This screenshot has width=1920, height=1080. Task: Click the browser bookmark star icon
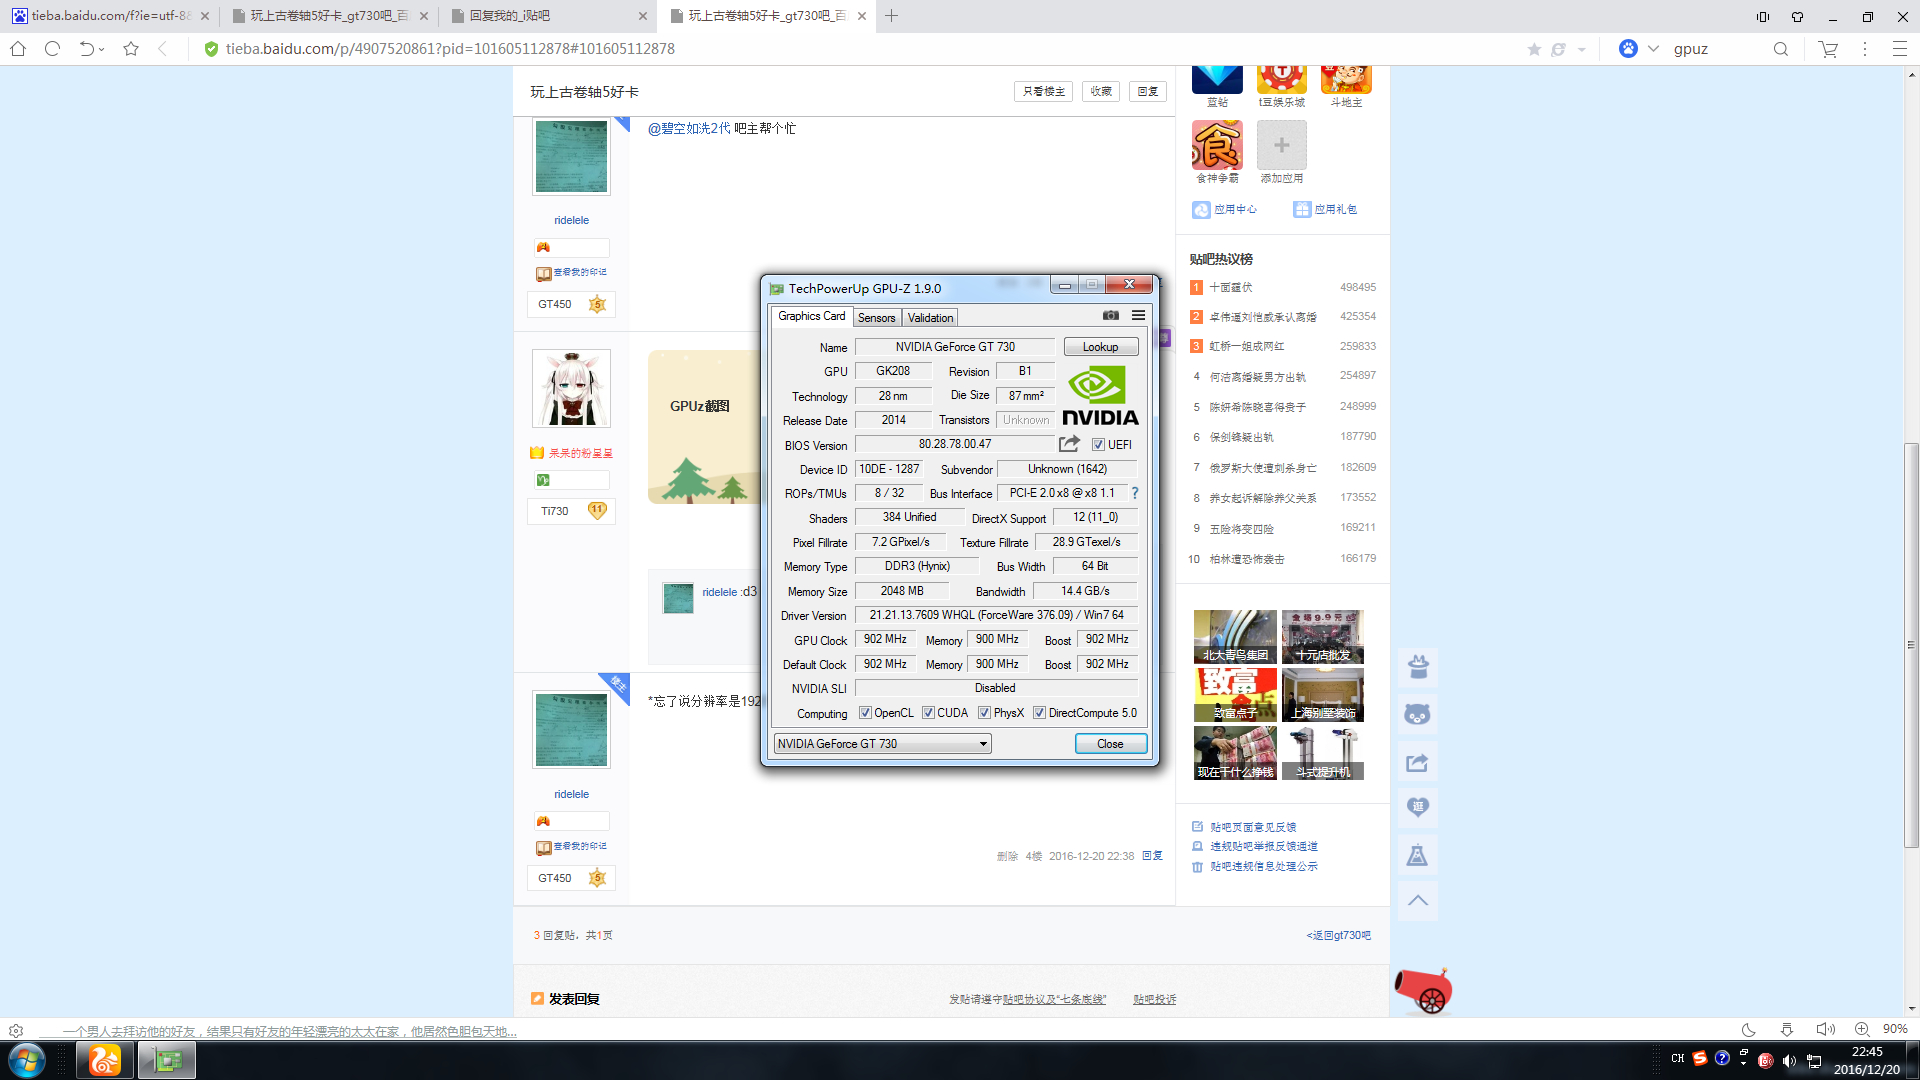(131, 48)
